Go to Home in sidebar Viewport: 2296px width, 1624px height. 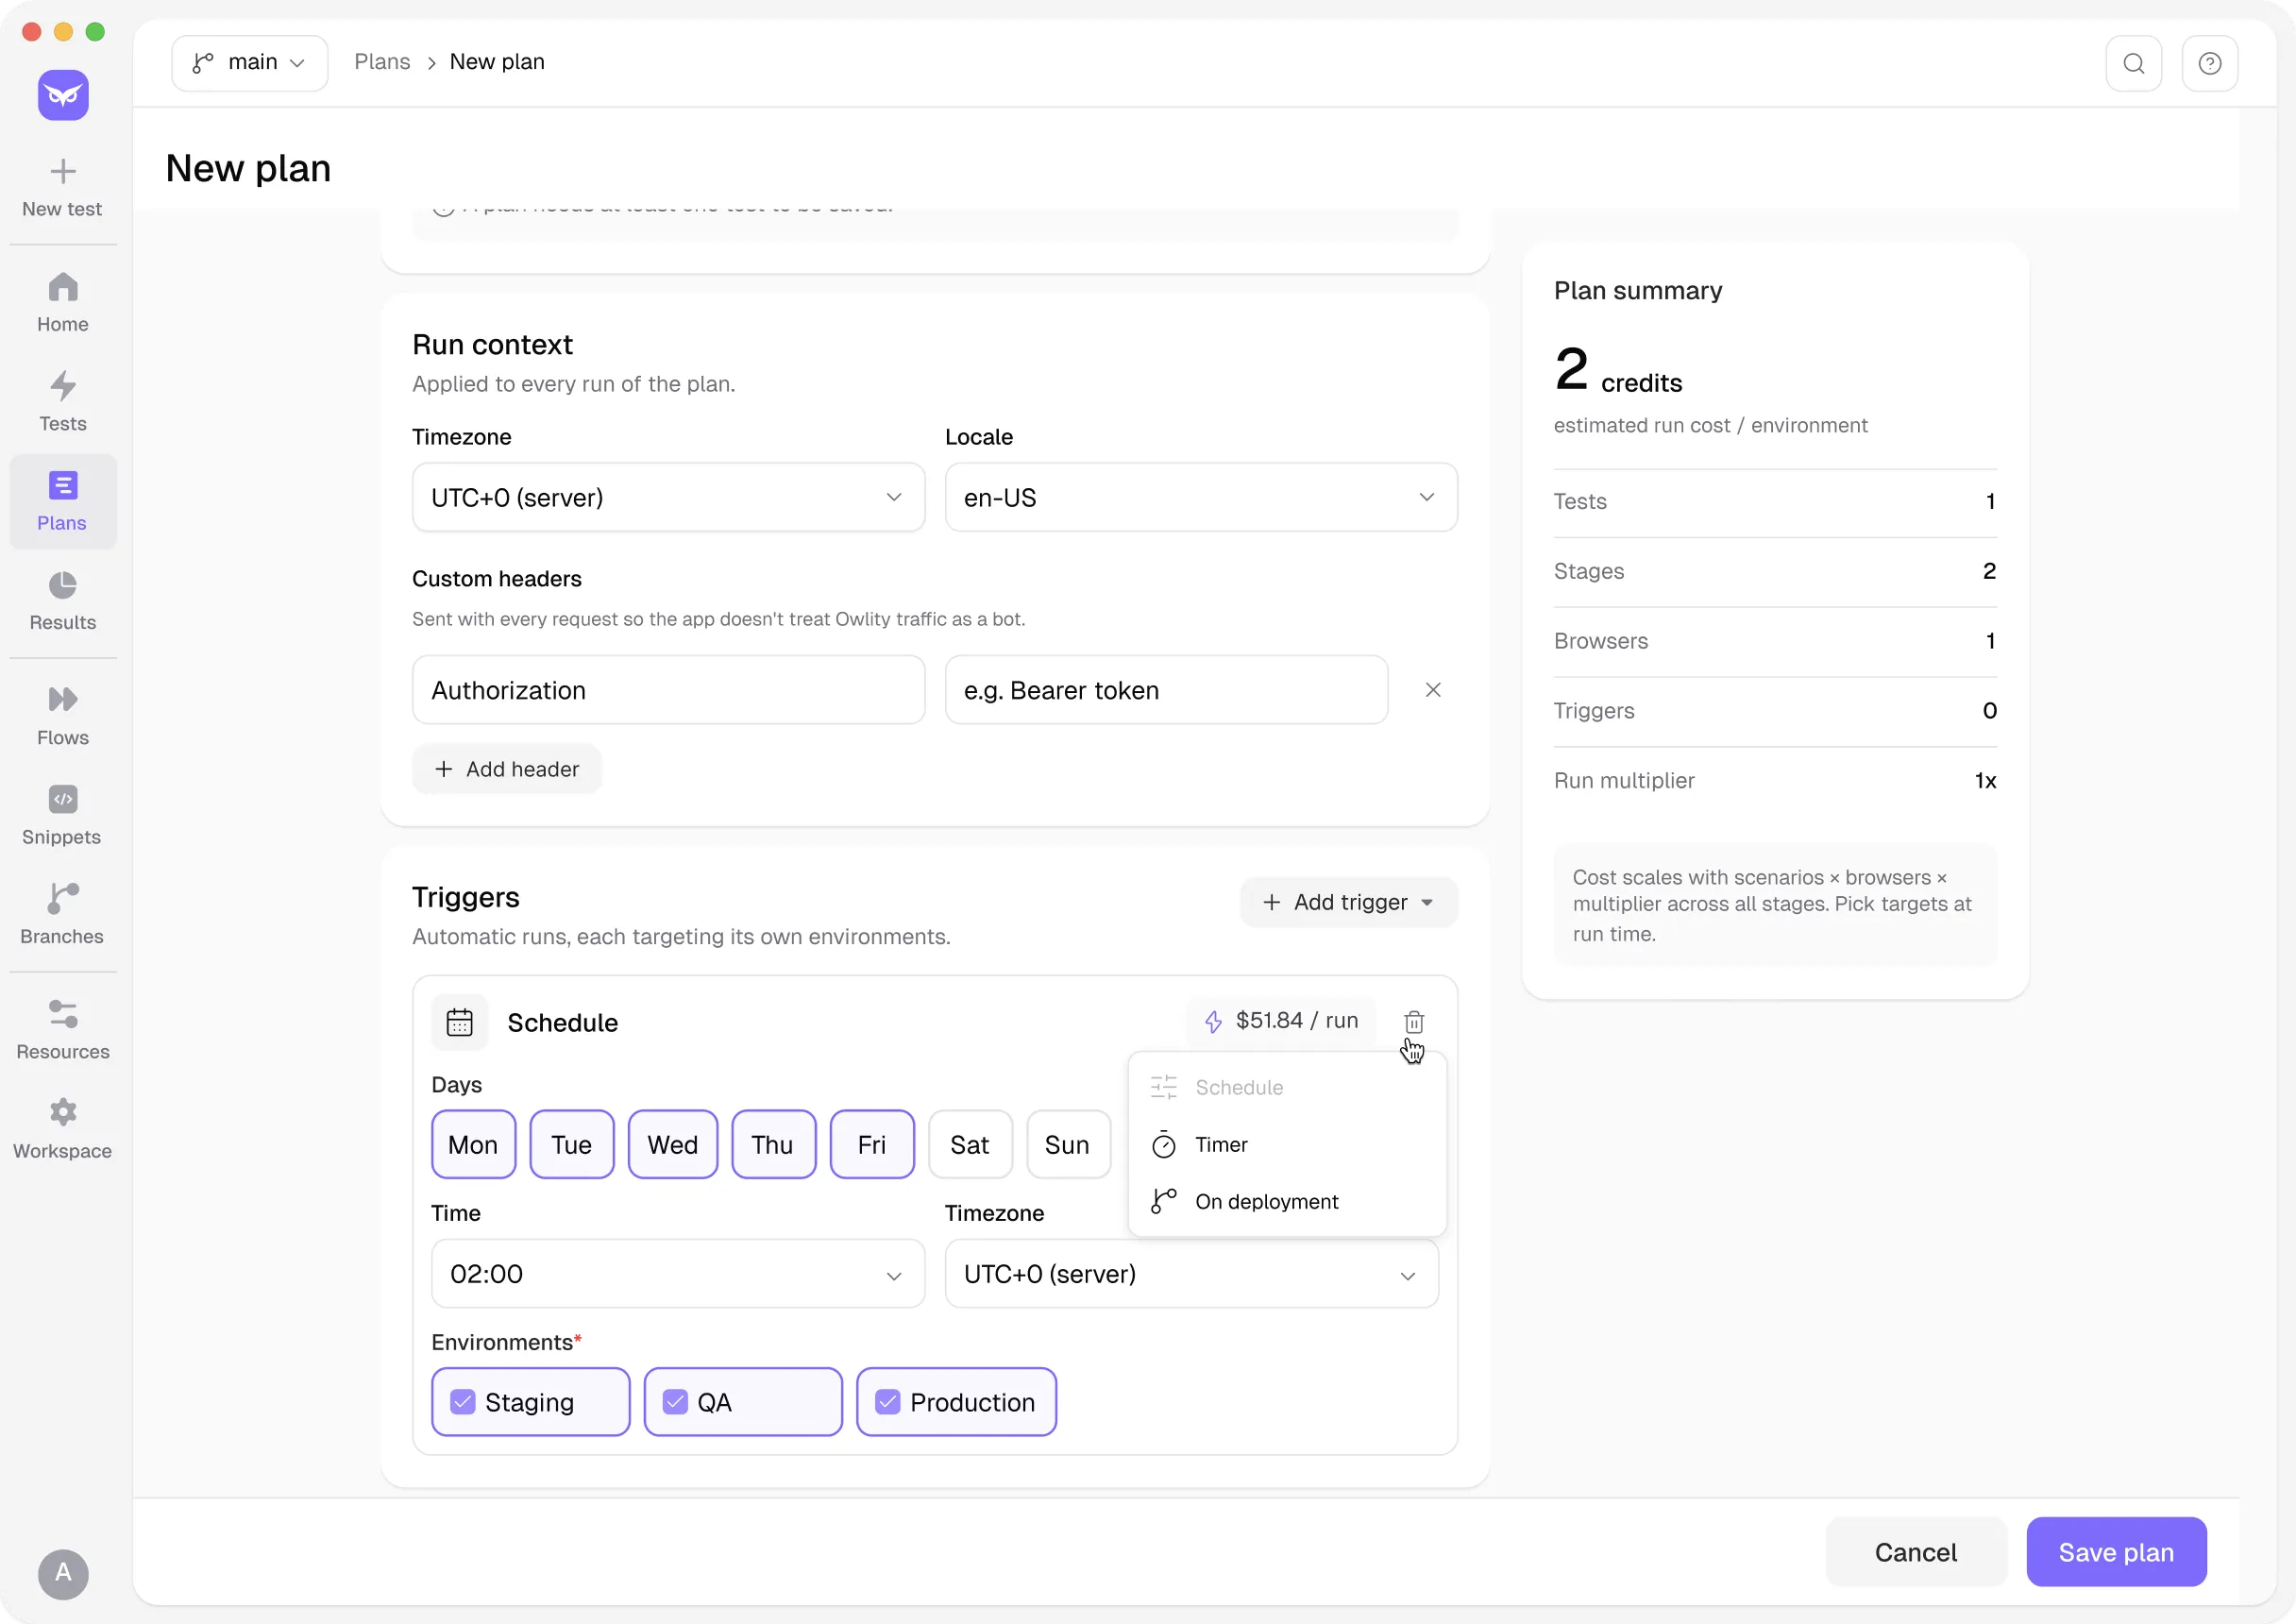(x=63, y=303)
